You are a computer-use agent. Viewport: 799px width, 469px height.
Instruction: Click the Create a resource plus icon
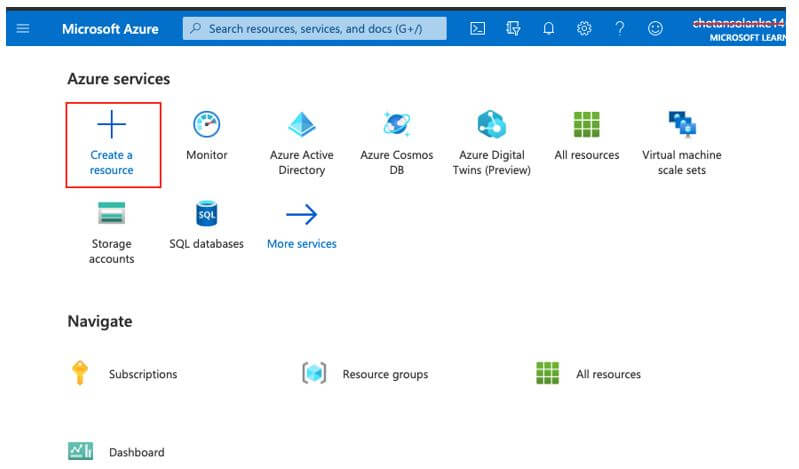(112, 124)
